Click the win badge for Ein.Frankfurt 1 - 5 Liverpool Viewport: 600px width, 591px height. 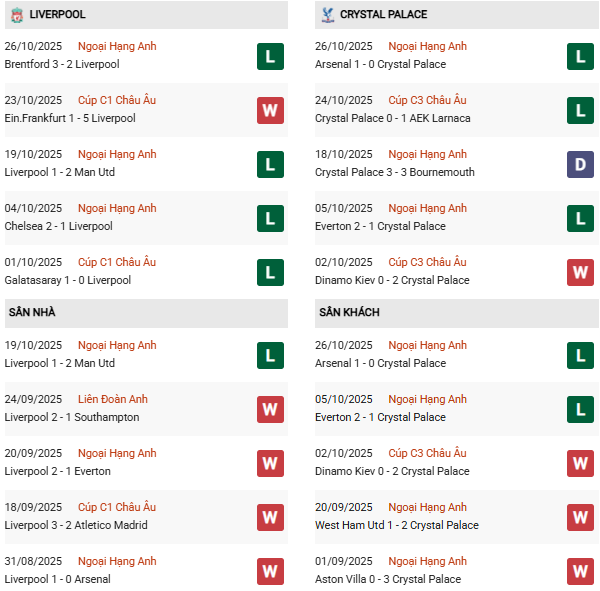pos(270,110)
